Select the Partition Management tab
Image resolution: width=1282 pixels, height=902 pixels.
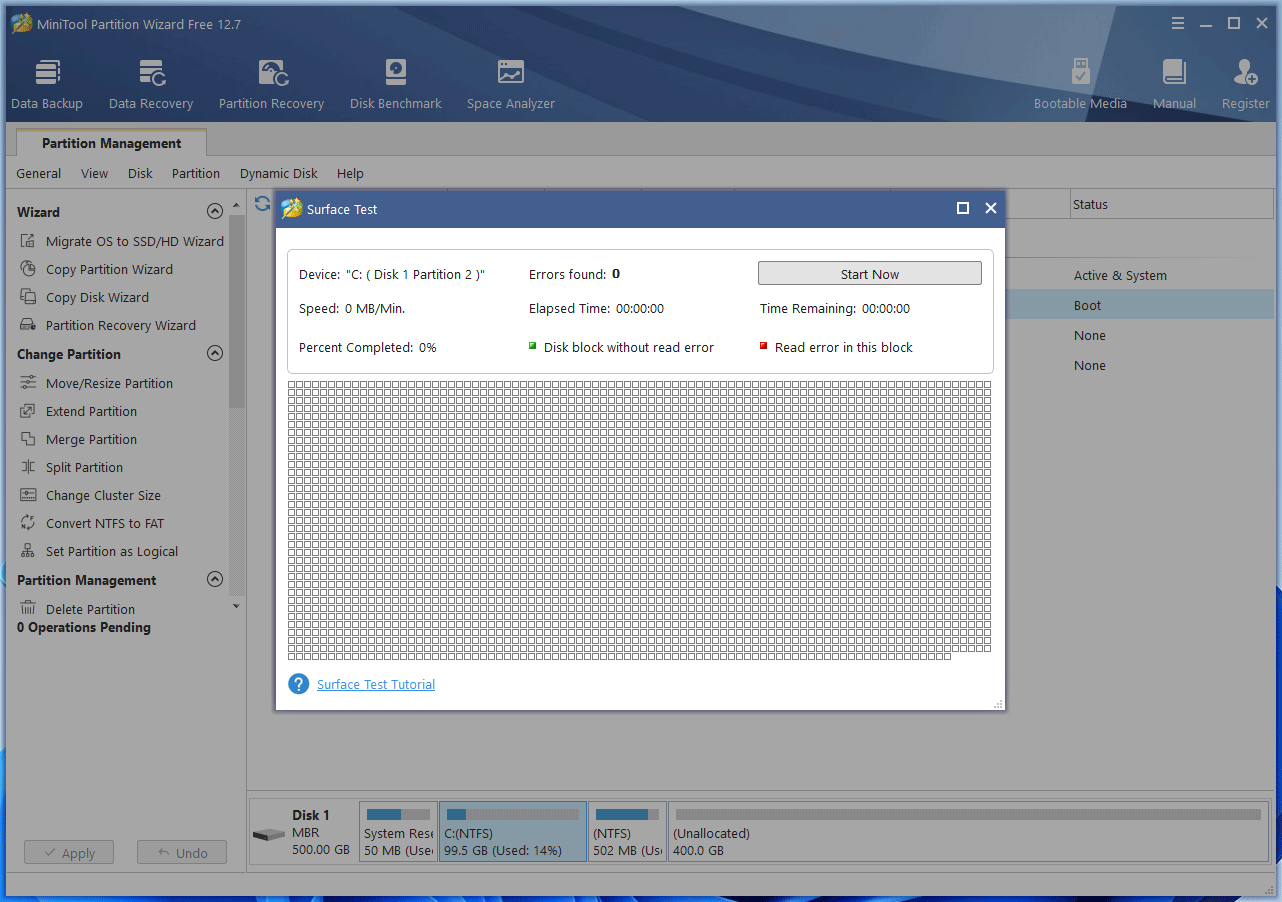click(x=112, y=143)
